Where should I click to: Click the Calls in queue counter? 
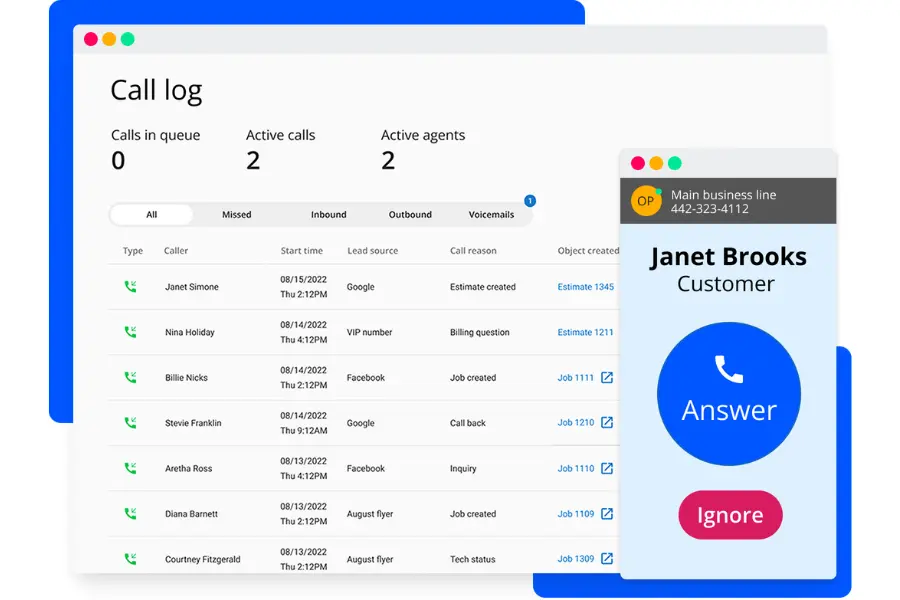tap(156, 149)
